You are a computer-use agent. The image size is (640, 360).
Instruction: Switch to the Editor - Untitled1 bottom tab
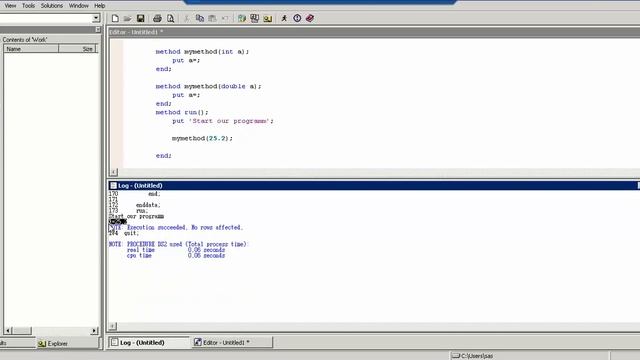tap(232, 342)
